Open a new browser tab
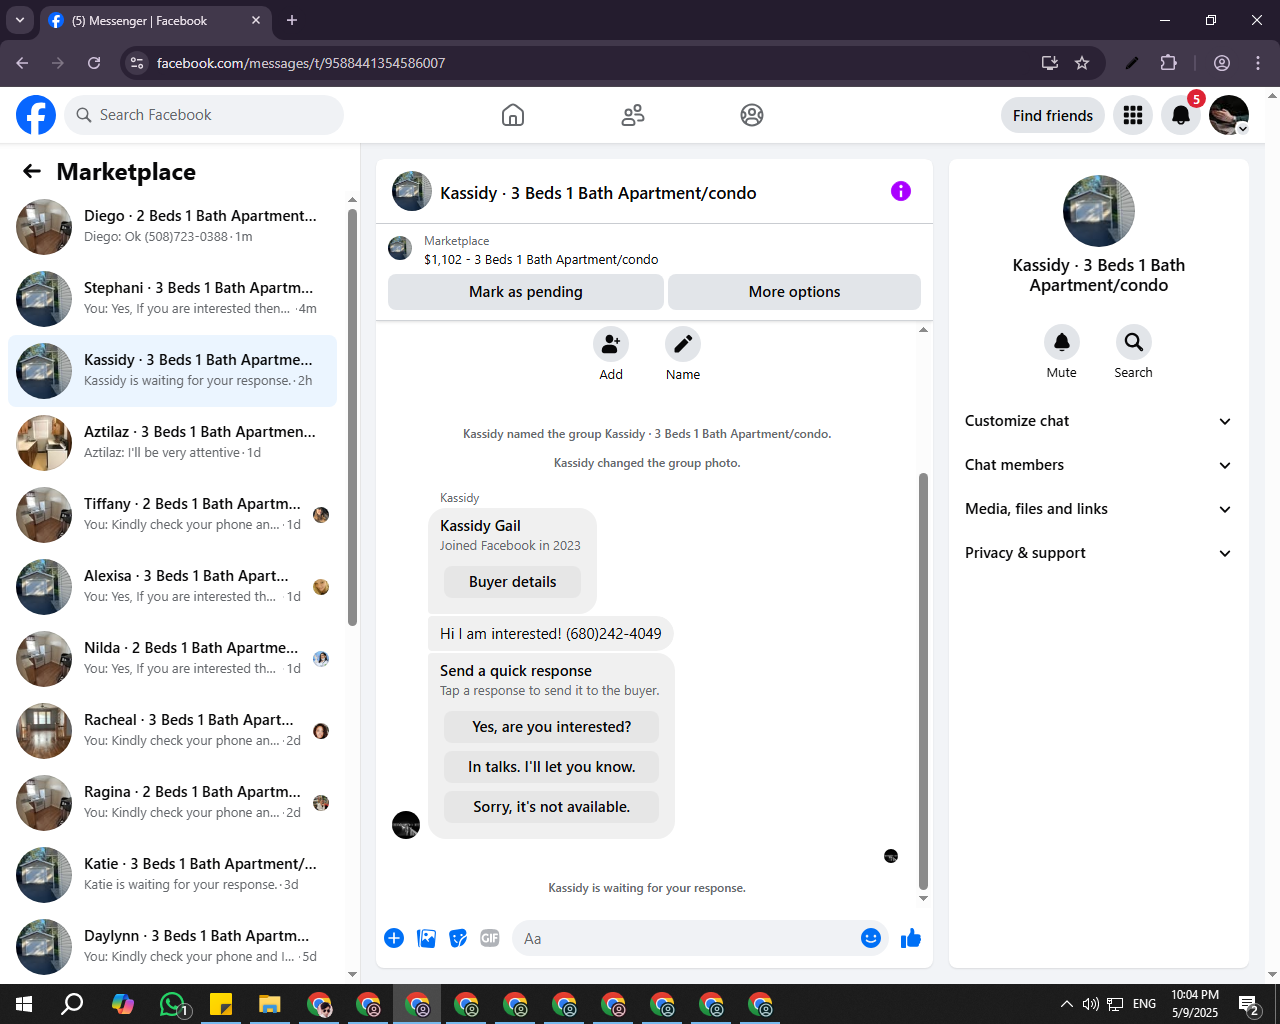The height and width of the screenshot is (1024, 1280). [292, 20]
